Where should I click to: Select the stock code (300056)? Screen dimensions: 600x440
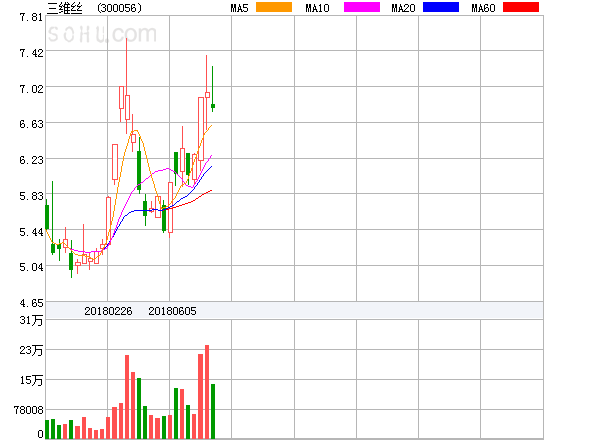pyautogui.click(x=120, y=8)
